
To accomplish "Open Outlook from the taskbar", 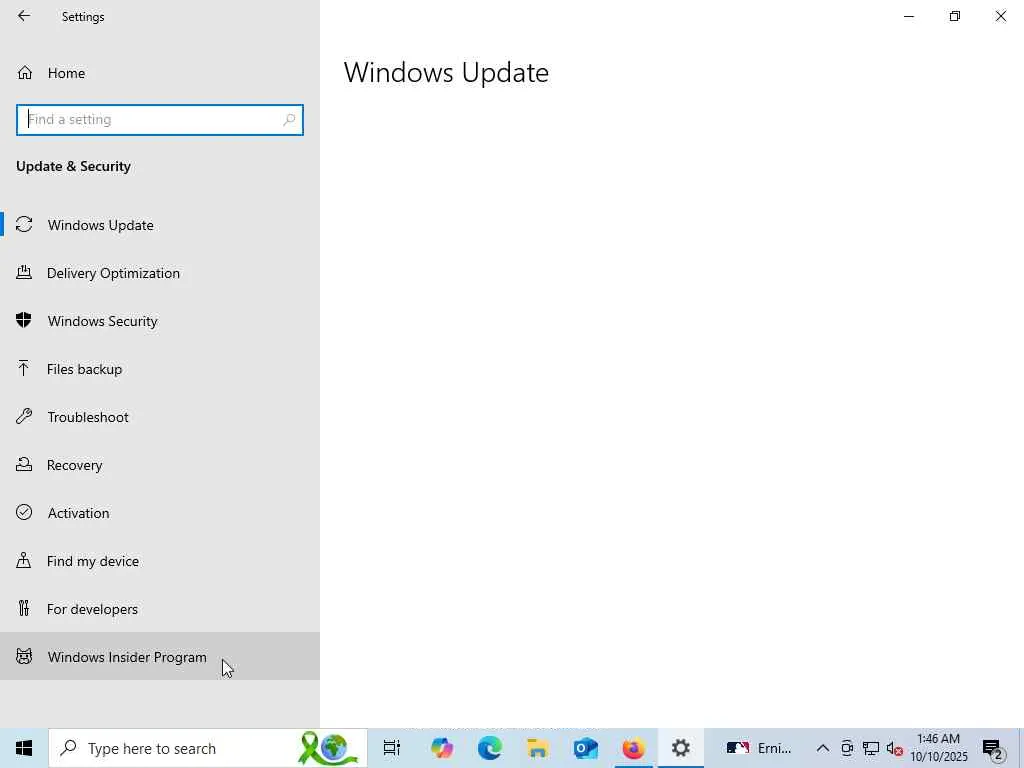I will tap(586, 748).
